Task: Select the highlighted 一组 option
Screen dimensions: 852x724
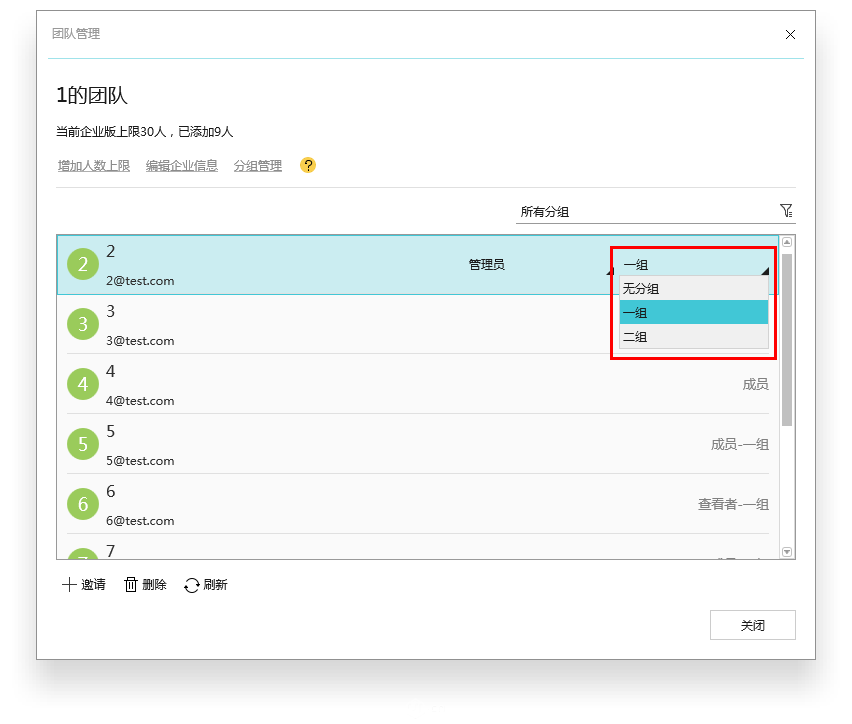Action: (694, 313)
